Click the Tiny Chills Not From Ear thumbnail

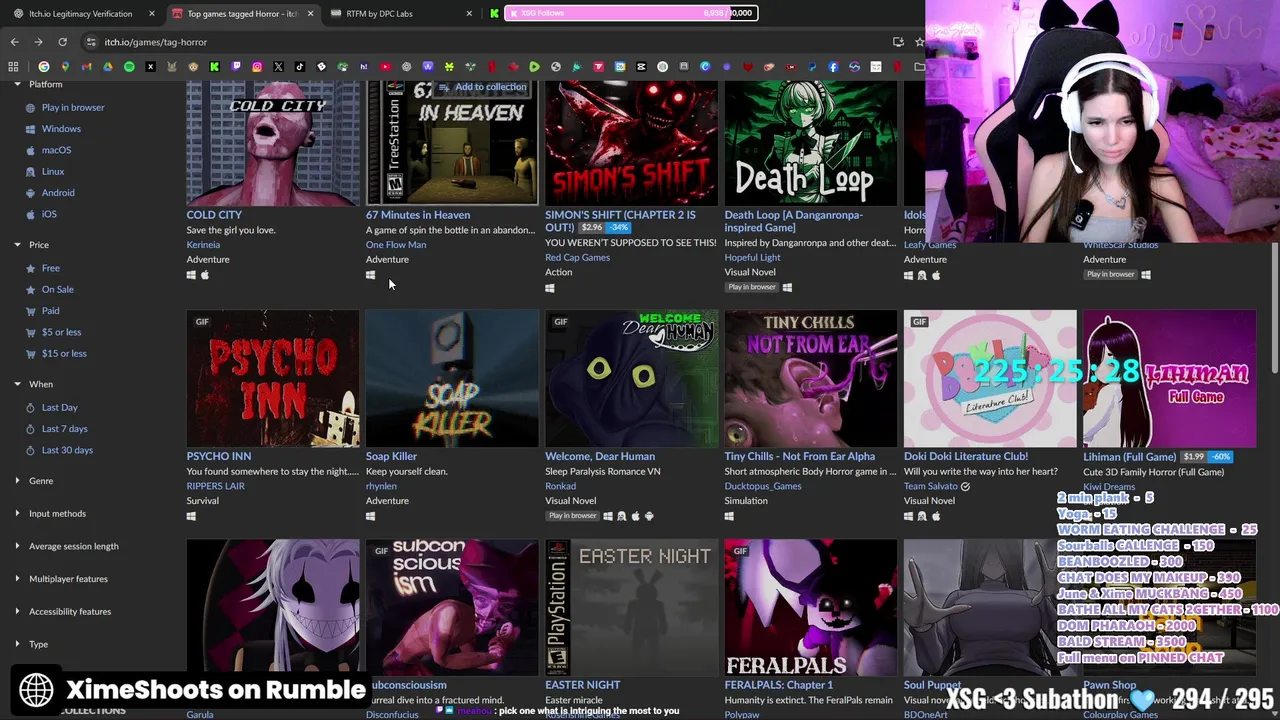[811, 379]
